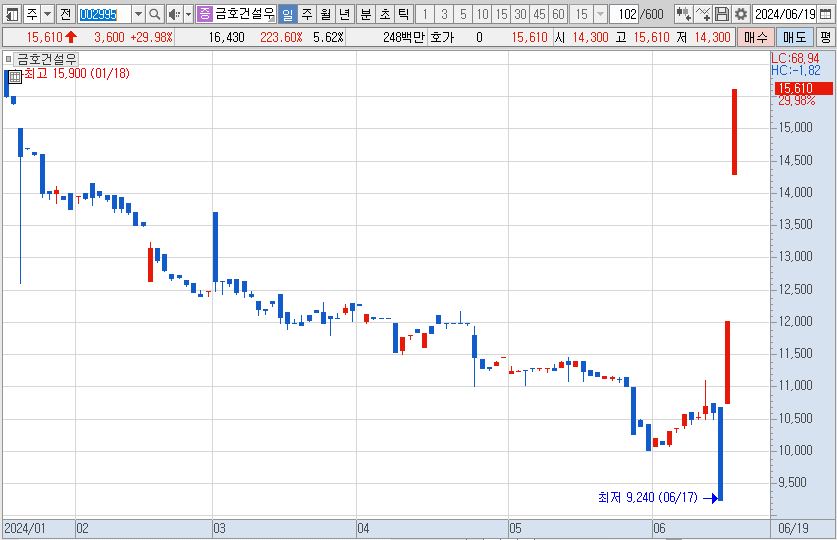
Task: Click the stock code field 002995
Action: point(104,14)
